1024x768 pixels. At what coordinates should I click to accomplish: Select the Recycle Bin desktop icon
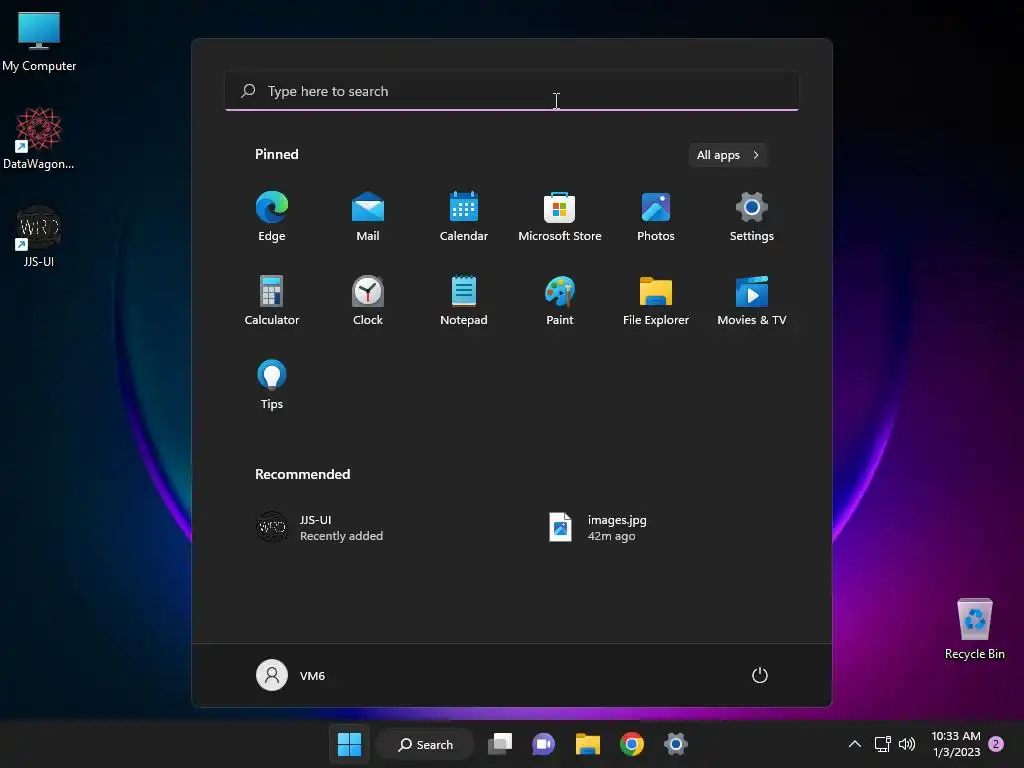click(974, 629)
